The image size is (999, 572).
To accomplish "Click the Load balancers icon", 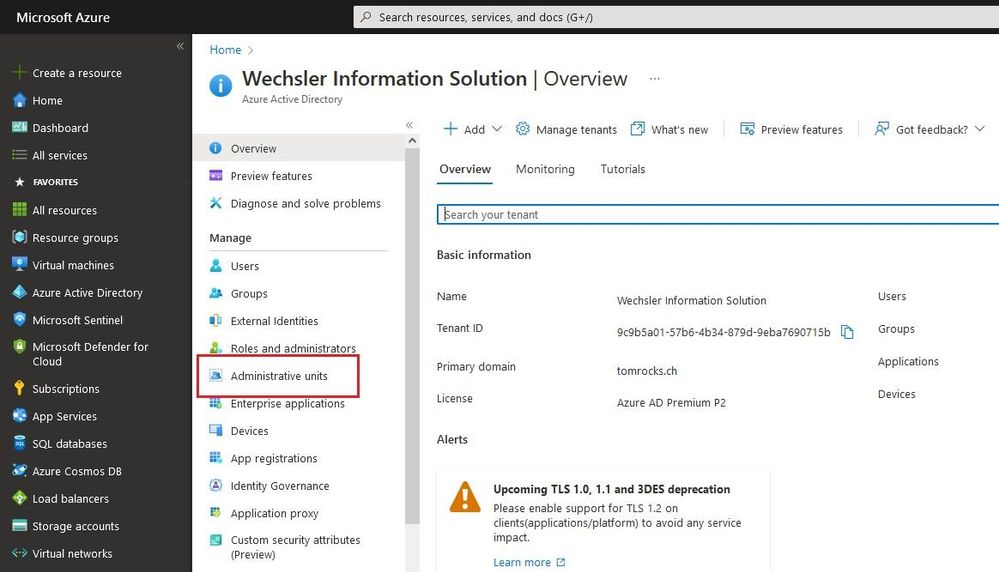I will (20, 497).
